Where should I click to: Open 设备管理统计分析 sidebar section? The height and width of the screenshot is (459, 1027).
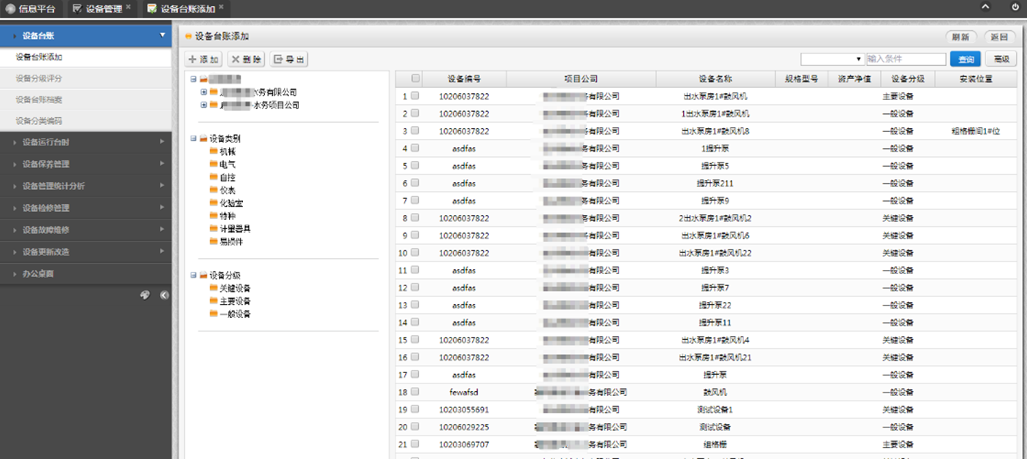click(86, 186)
